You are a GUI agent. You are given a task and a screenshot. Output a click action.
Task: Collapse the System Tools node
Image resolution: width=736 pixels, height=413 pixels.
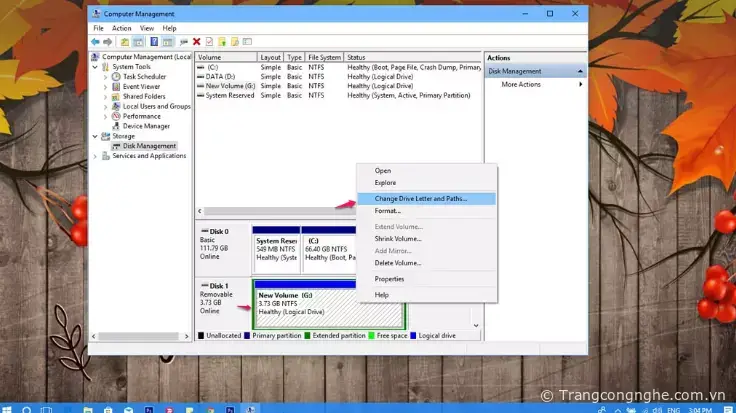(x=98, y=67)
